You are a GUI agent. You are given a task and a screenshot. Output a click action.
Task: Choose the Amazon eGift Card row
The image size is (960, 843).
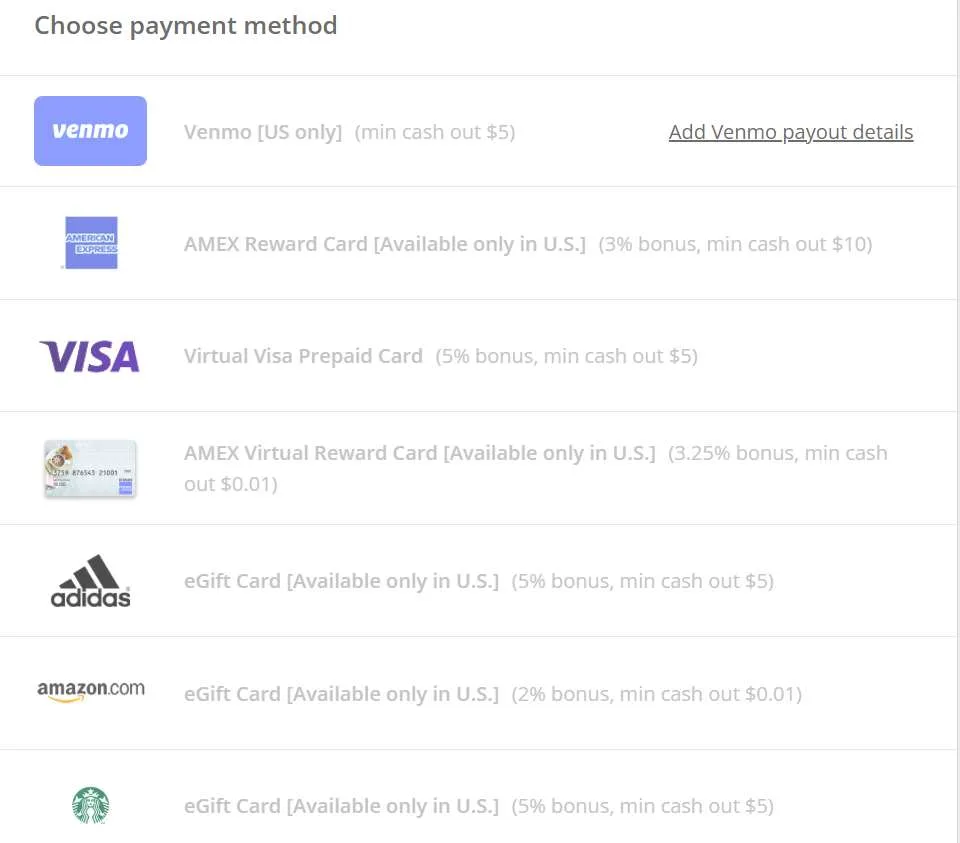point(341,693)
